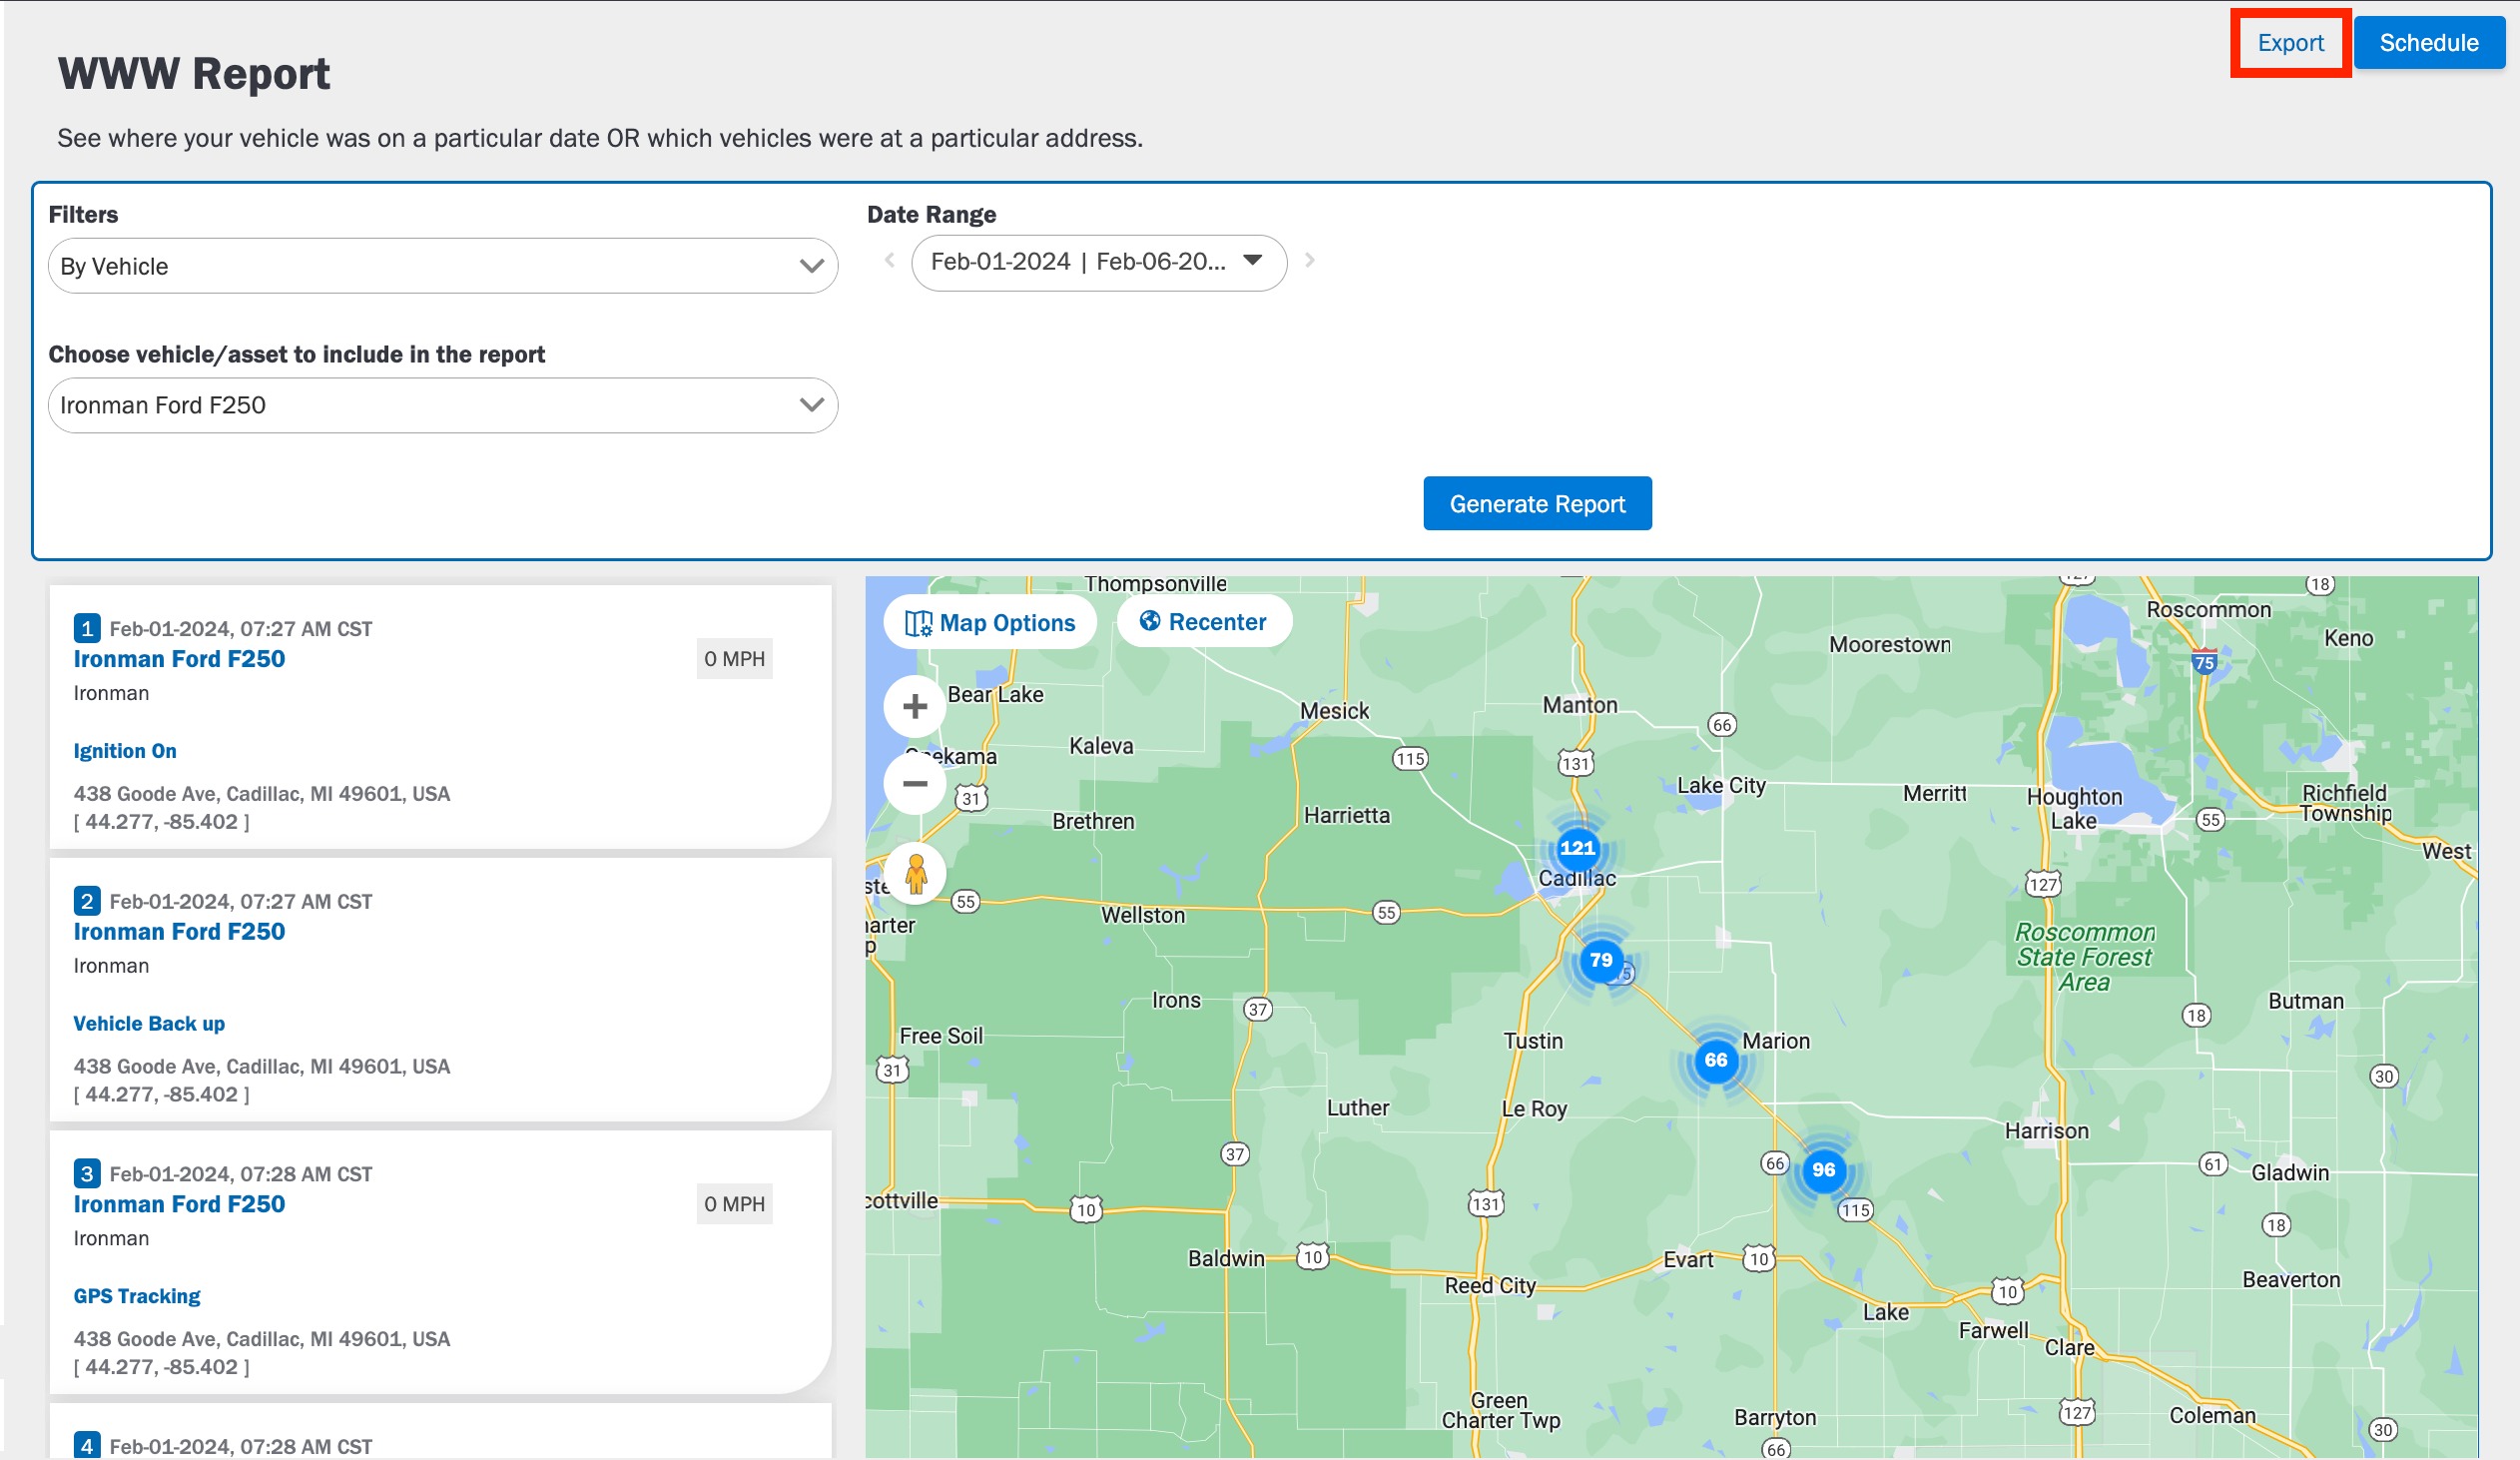Open the Date Range picker
Viewport: 2520px width, 1460px height.
[x=1099, y=262]
